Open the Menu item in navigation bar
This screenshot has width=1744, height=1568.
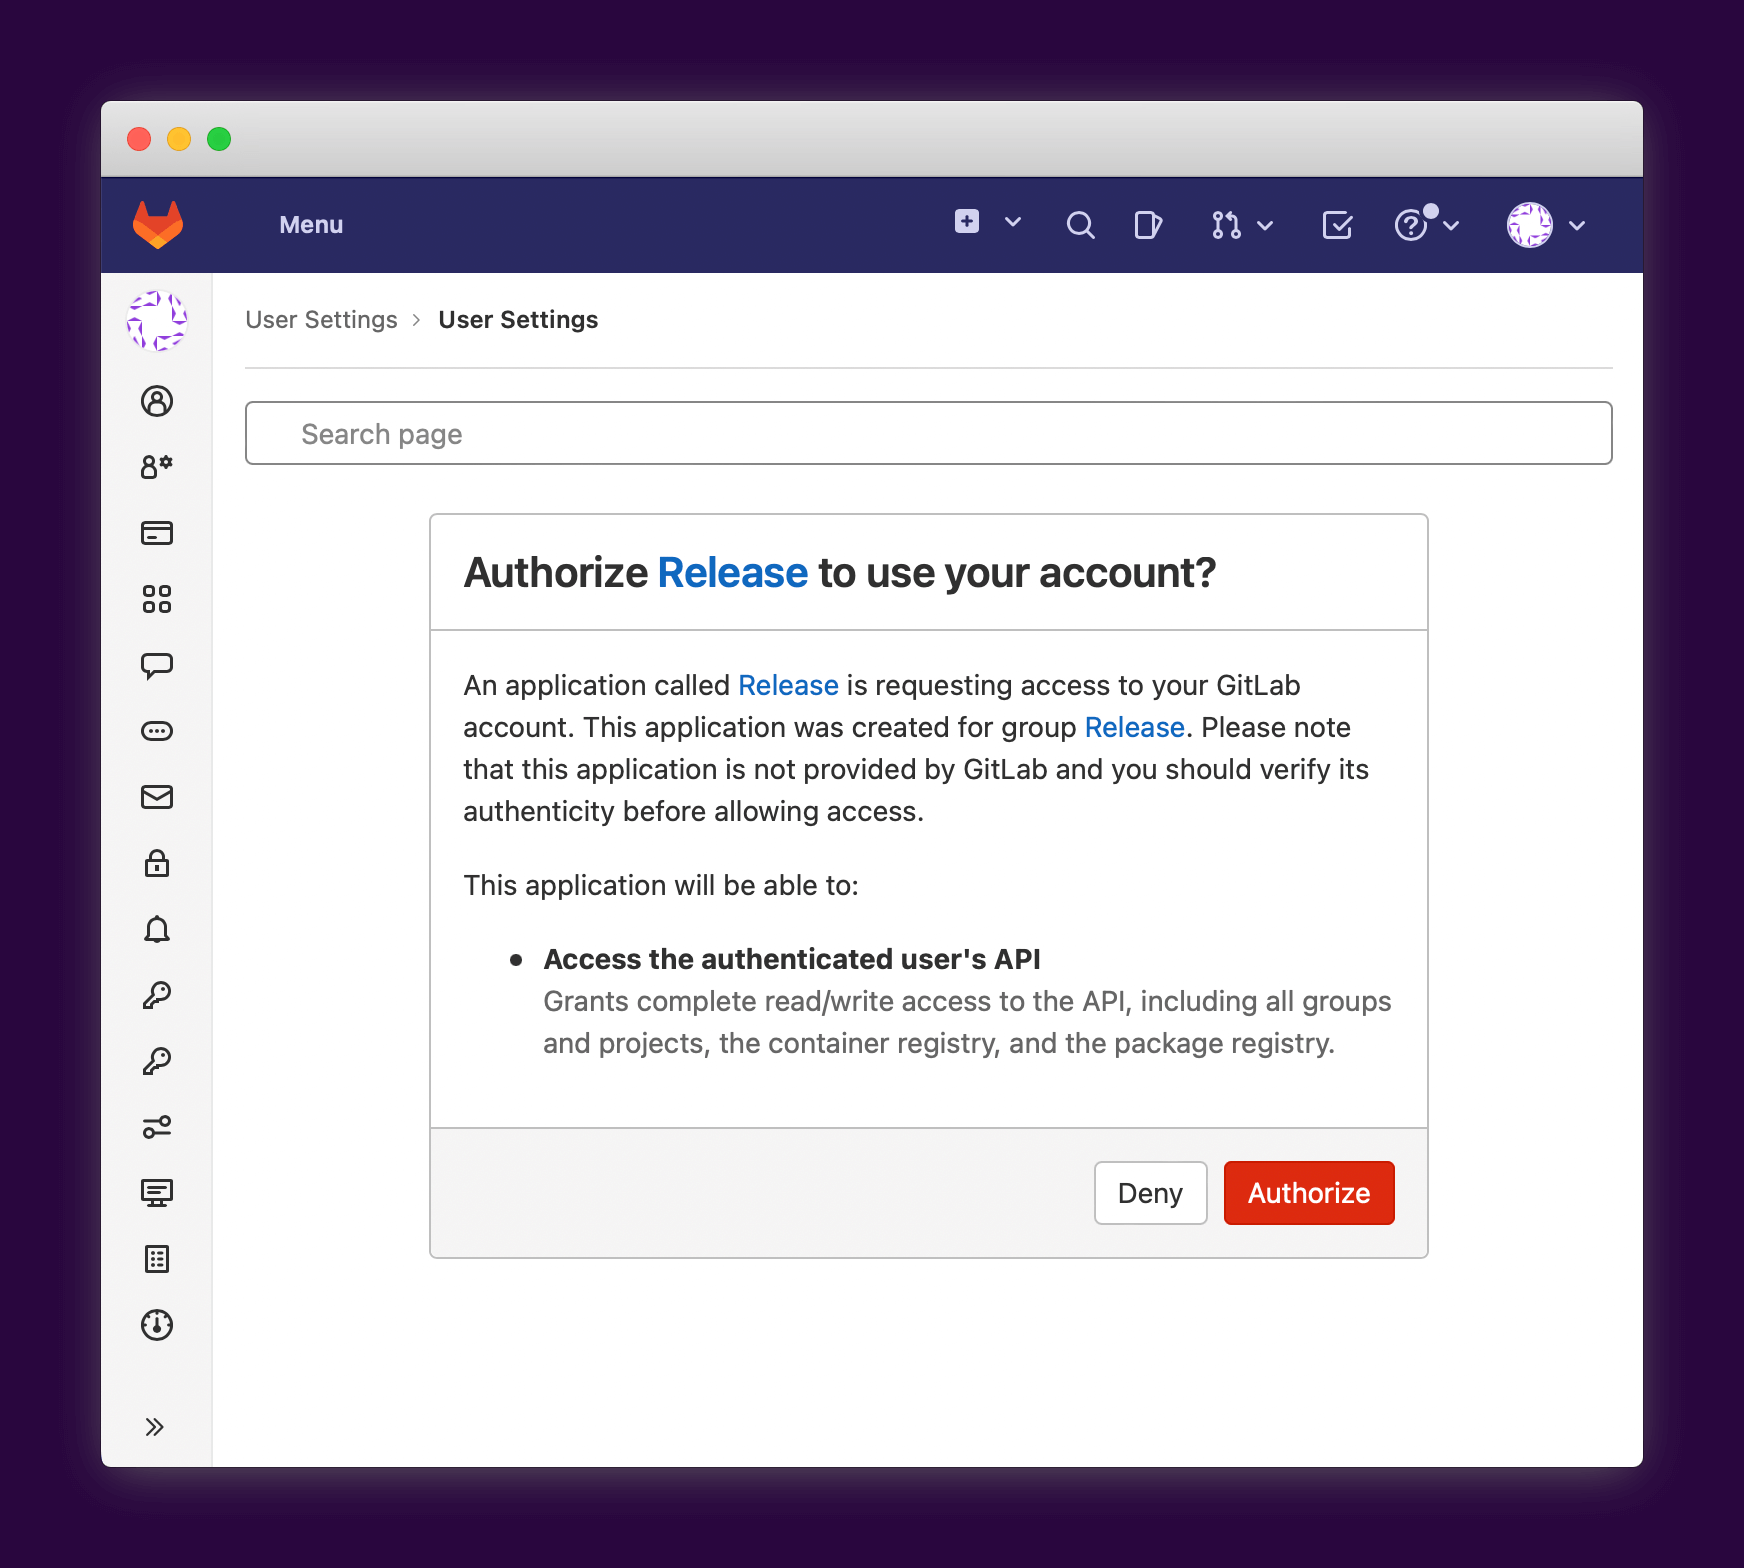[x=311, y=225]
